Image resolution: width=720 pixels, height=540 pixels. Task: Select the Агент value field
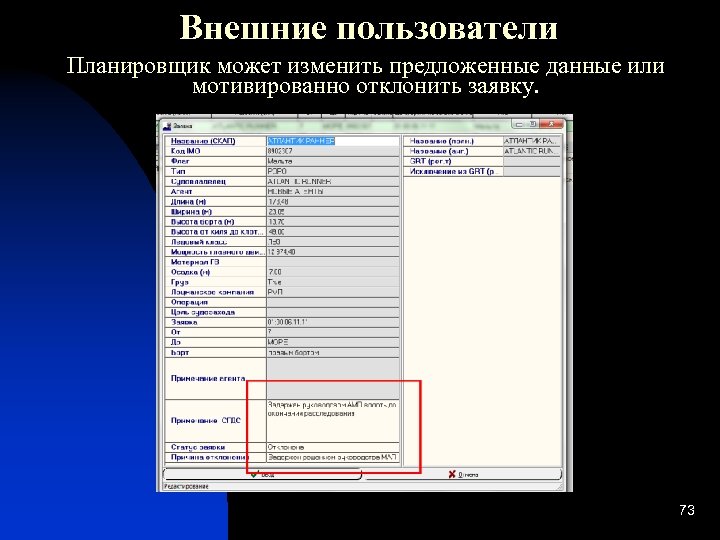tap(333, 191)
